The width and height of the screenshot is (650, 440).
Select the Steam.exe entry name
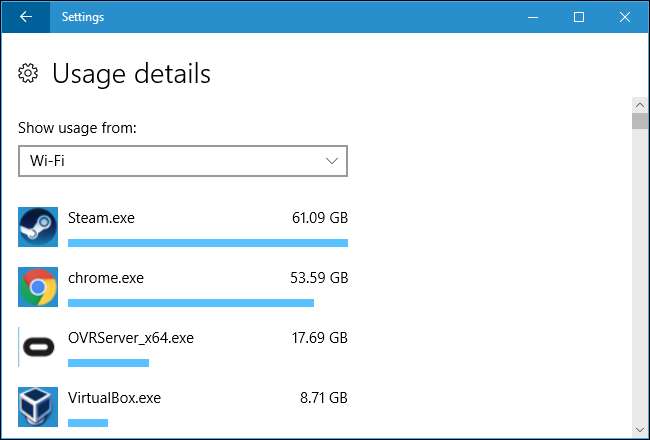(x=101, y=218)
